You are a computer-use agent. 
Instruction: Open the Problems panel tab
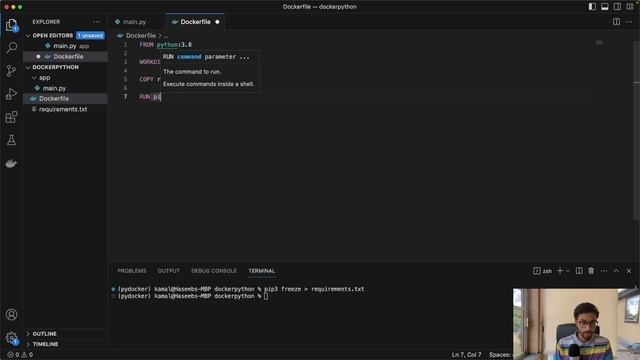pos(131,271)
